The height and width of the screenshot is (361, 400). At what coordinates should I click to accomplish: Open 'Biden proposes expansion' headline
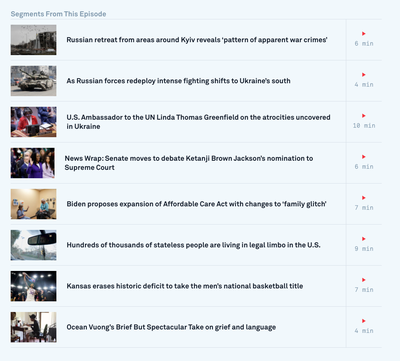click(x=196, y=204)
